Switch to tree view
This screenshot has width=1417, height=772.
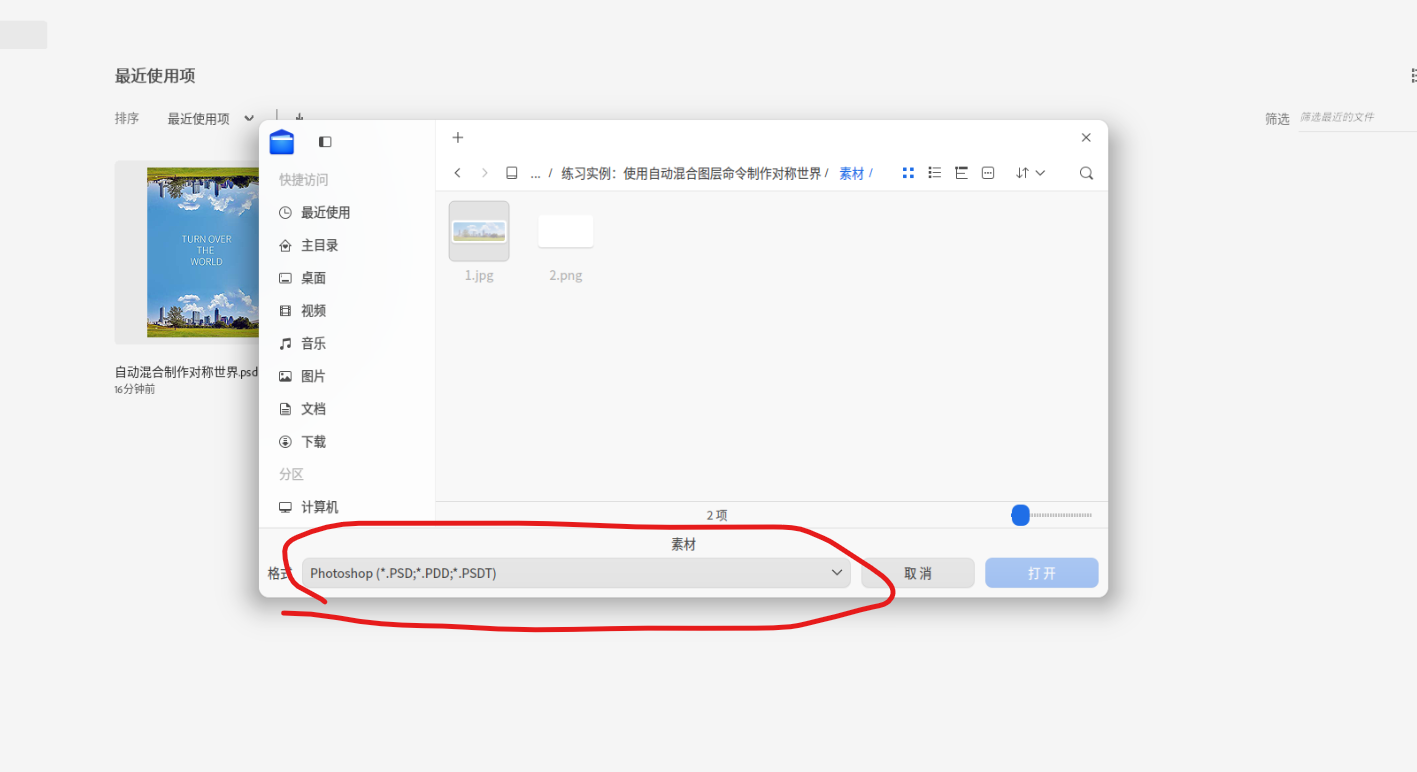click(x=961, y=173)
